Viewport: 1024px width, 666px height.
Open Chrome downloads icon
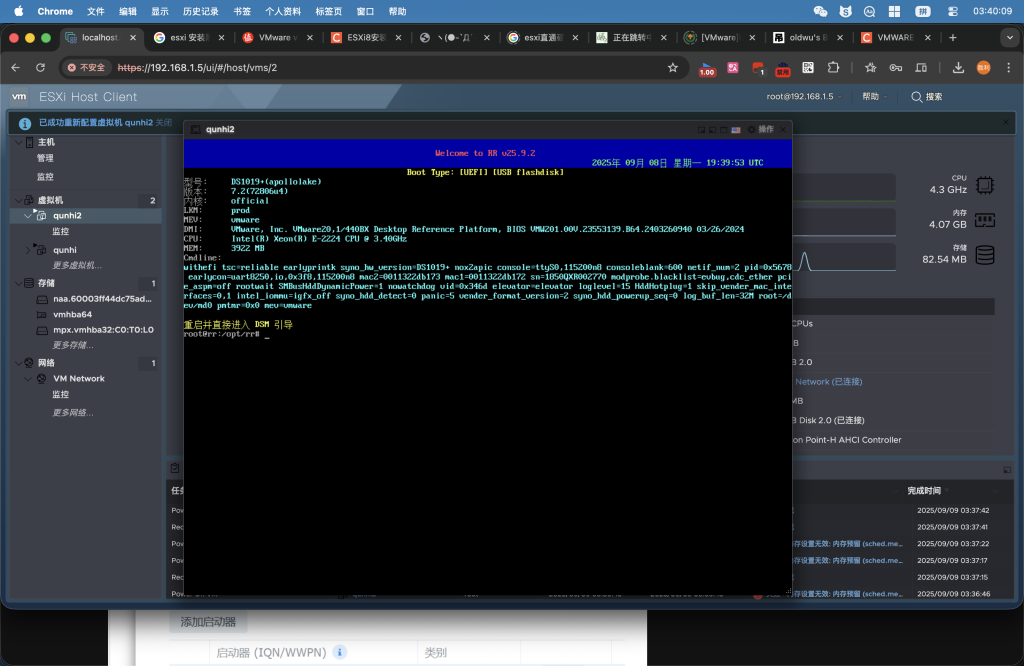(x=958, y=68)
